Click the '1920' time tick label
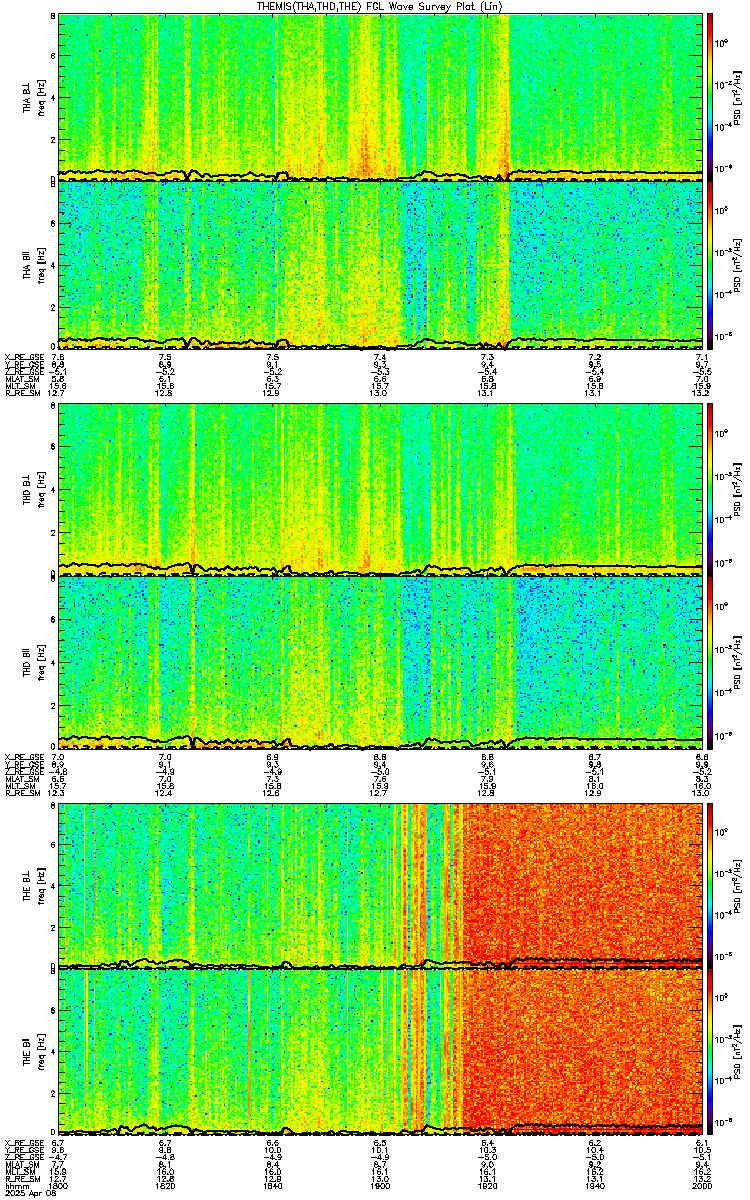Viewport: 750px width, 1200px height. 487,1185
